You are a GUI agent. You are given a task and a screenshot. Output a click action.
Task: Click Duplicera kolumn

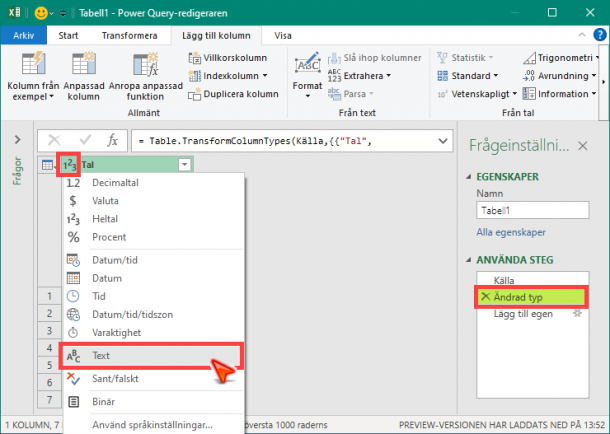[x=233, y=94]
